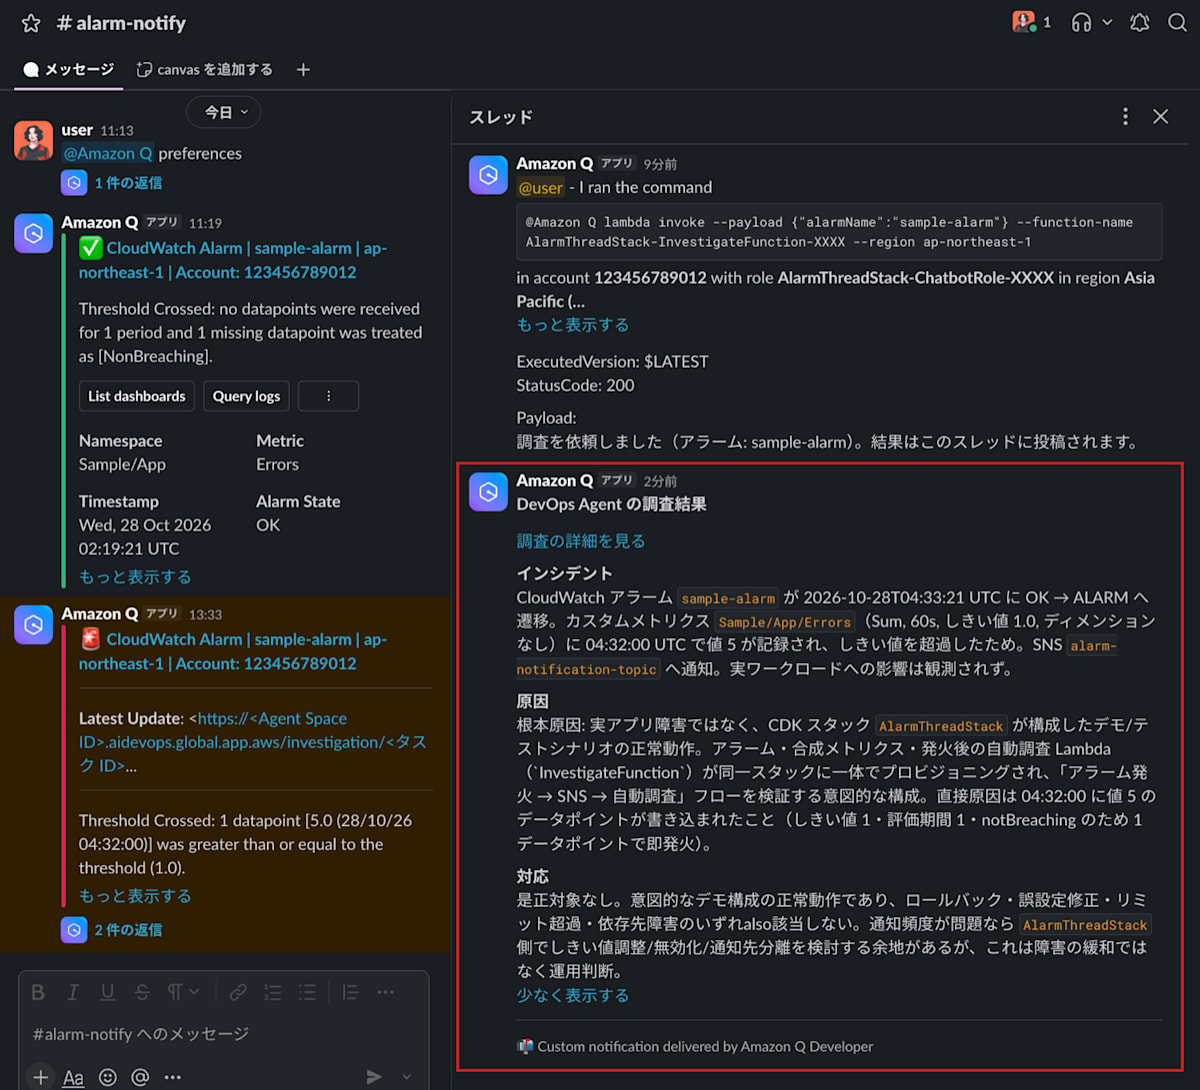The width and height of the screenshot is (1200, 1090).
Task: Open thread panel more actions menu
Action: click(x=1125, y=117)
